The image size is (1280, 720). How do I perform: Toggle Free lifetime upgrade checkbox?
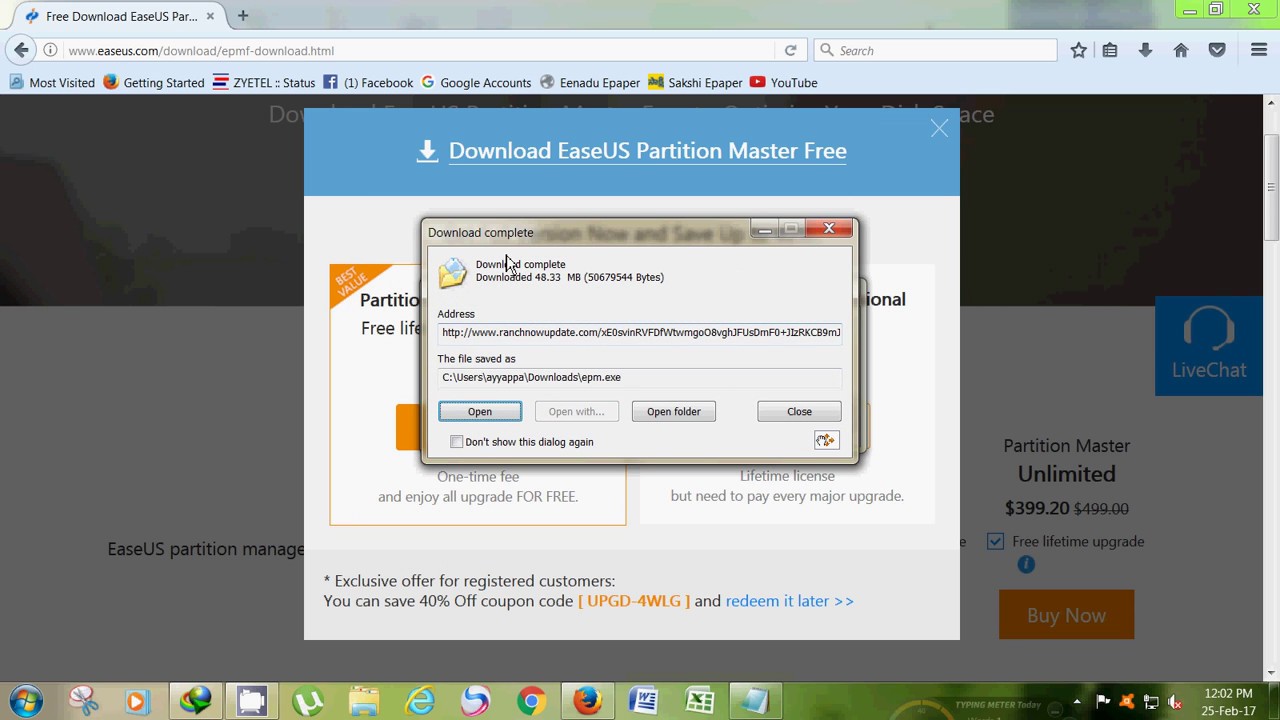(x=995, y=541)
